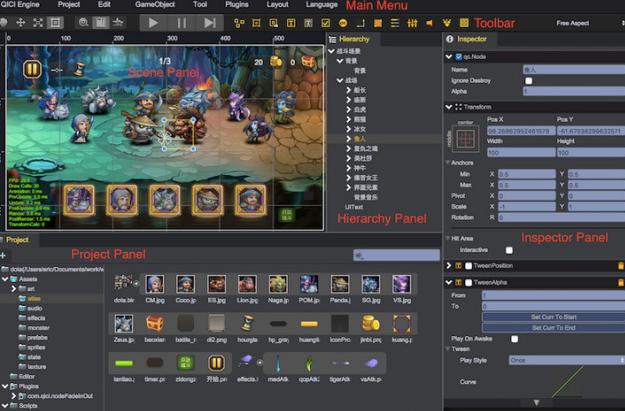
Task: Click the Step forward button
Action: 210,23
